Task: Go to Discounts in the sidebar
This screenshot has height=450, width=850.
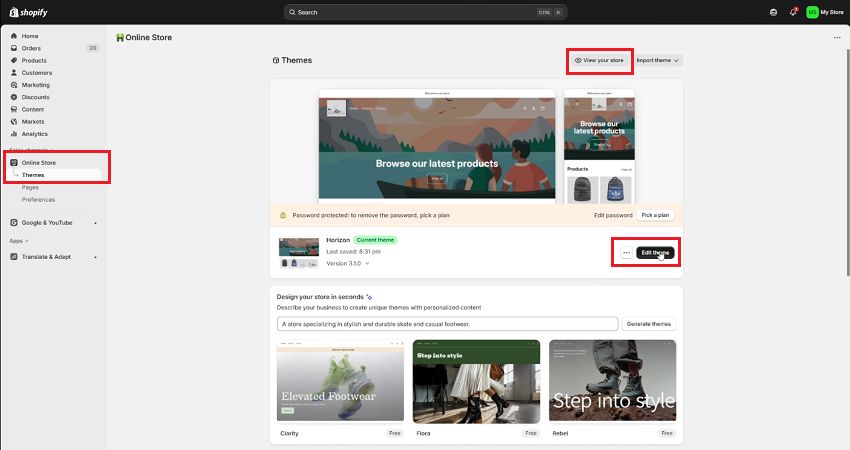Action: point(35,97)
